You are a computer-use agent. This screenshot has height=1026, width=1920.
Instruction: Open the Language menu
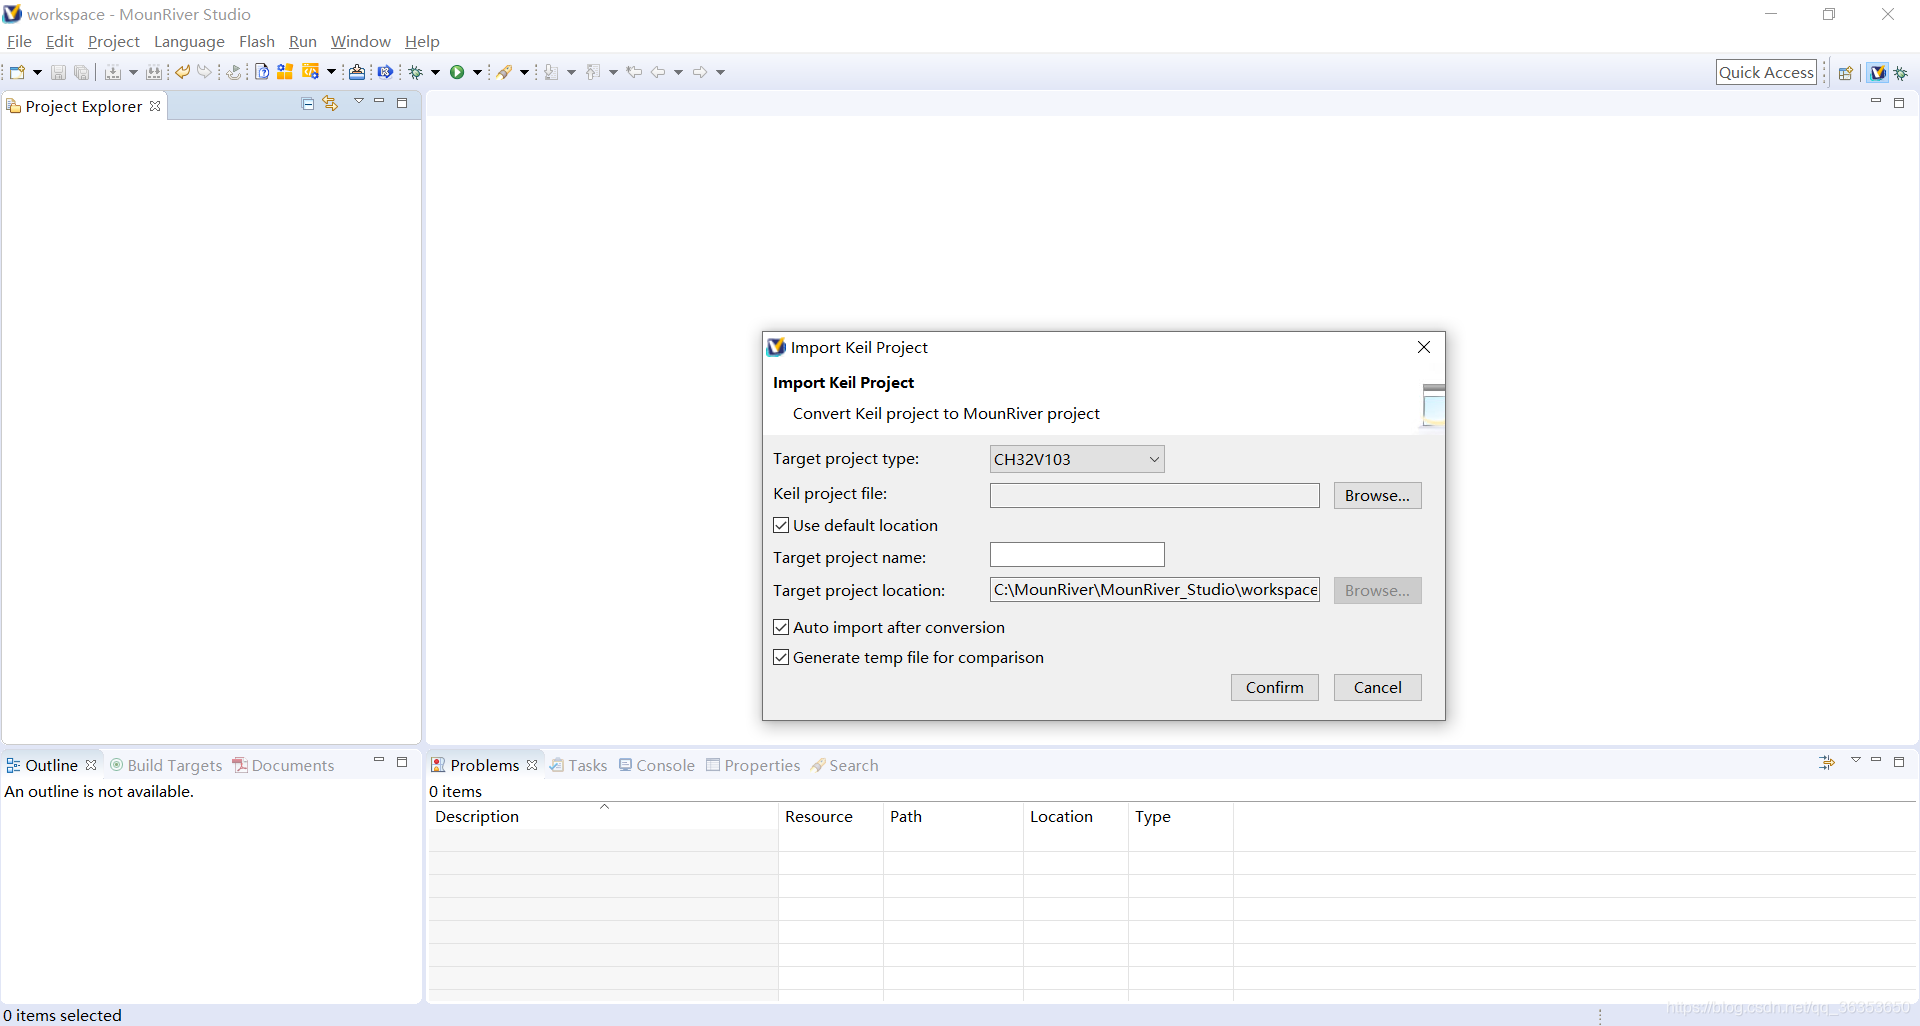(189, 41)
